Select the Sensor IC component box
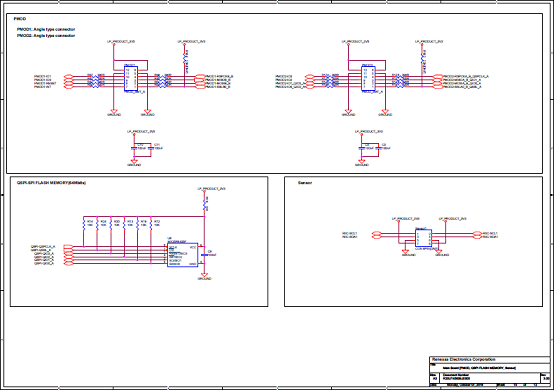This screenshot has width=554, height=390. (423, 238)
